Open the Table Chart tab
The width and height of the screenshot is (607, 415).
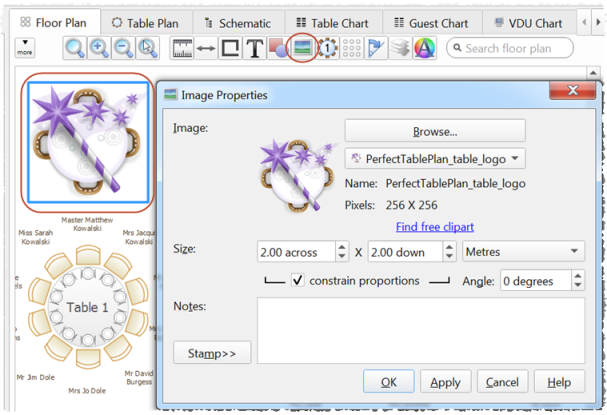[x=333, y=23]
